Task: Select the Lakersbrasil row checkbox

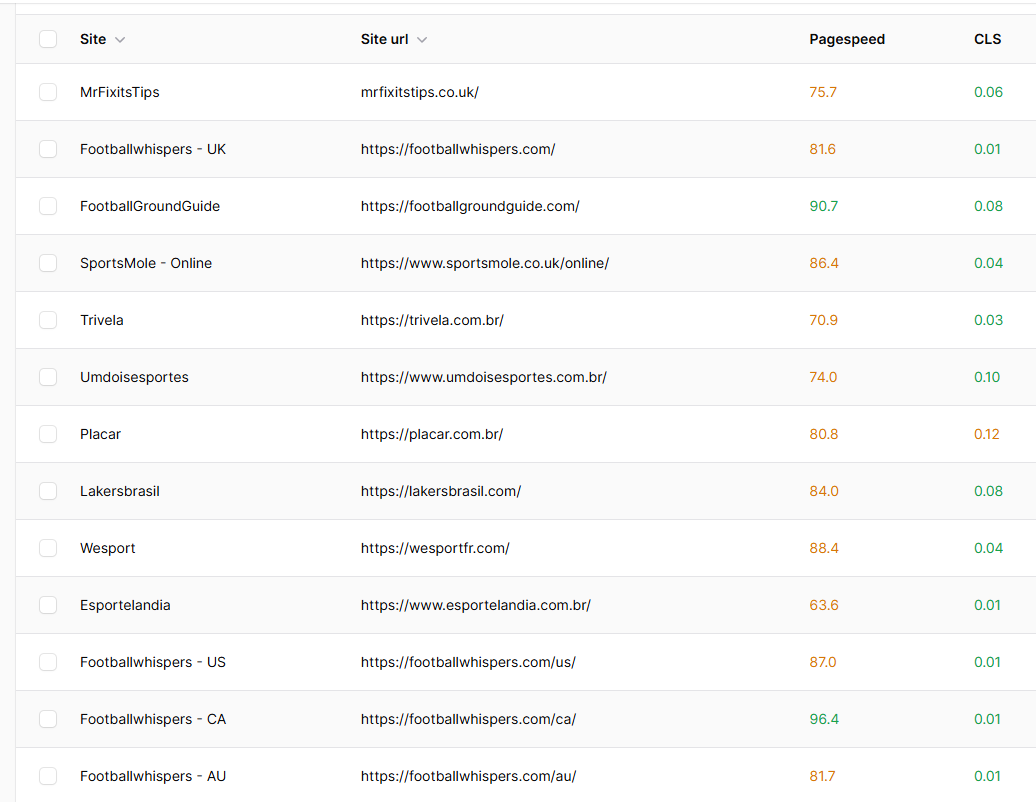Action: [x=48, y=491]
